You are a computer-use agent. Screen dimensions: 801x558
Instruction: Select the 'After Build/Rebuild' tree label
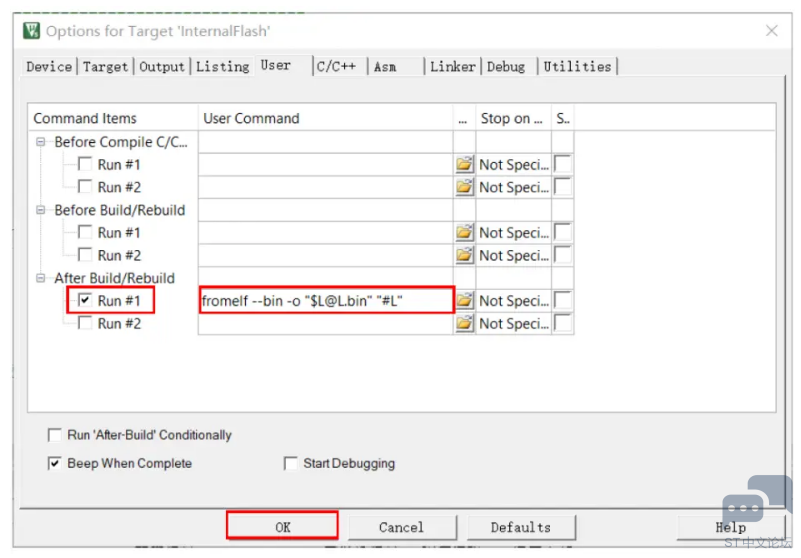click(114, 278)
